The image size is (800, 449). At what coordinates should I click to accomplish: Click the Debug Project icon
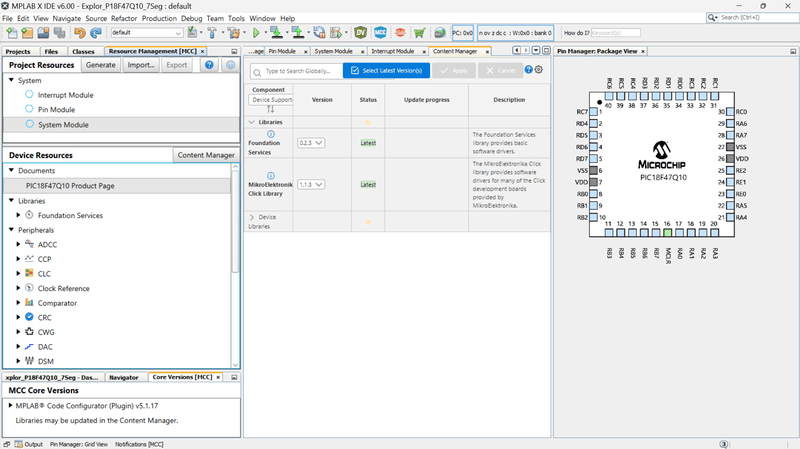pos(336,33)
